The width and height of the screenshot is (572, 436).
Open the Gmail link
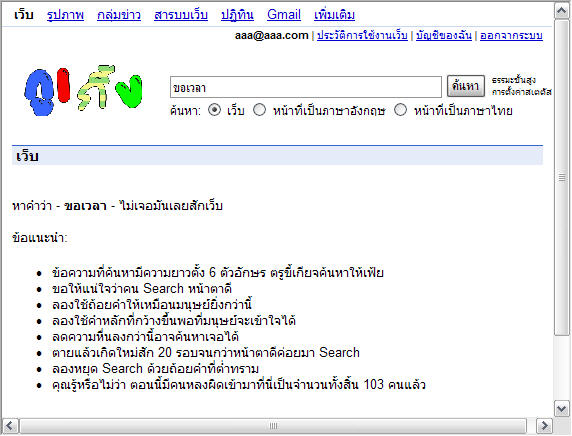(284, 15)
